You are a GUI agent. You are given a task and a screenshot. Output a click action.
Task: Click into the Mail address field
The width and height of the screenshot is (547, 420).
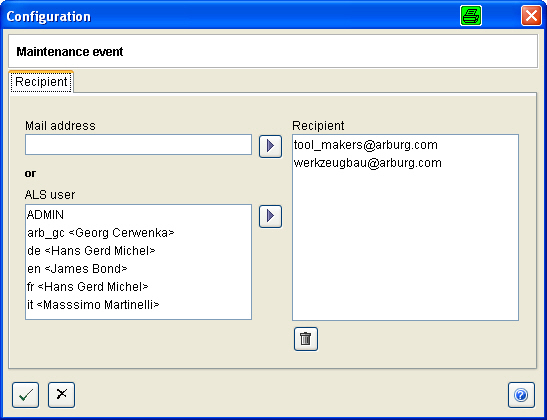(x=138, y=144)
